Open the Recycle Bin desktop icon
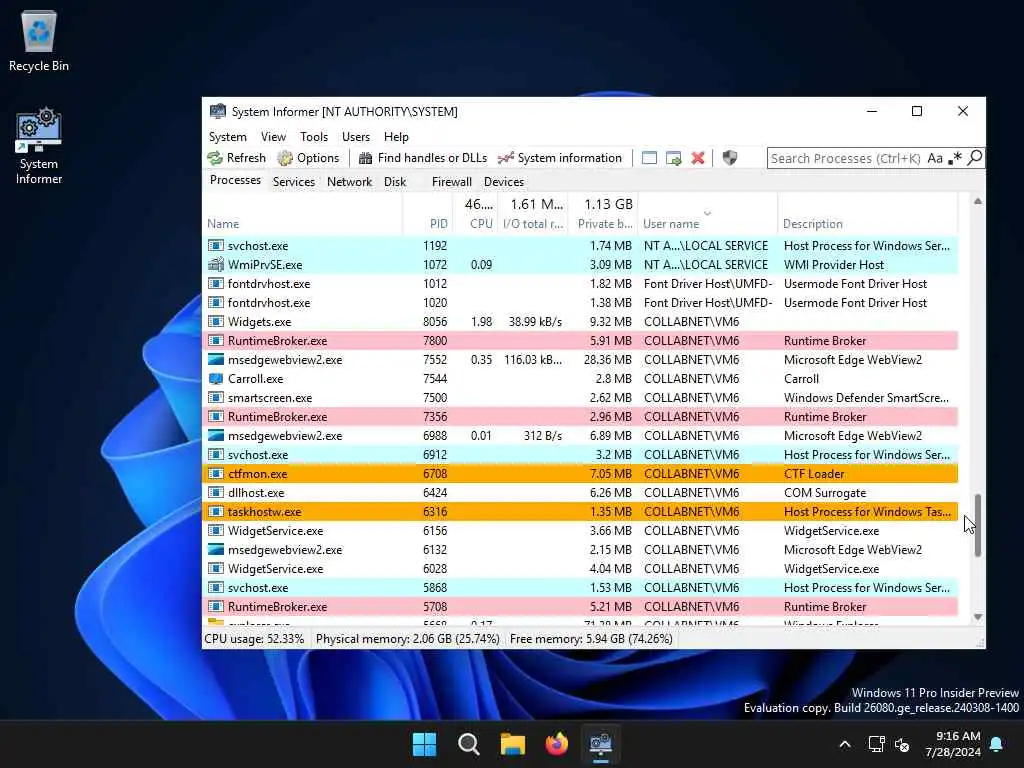The image size is (1024, 768). (39, 40)
